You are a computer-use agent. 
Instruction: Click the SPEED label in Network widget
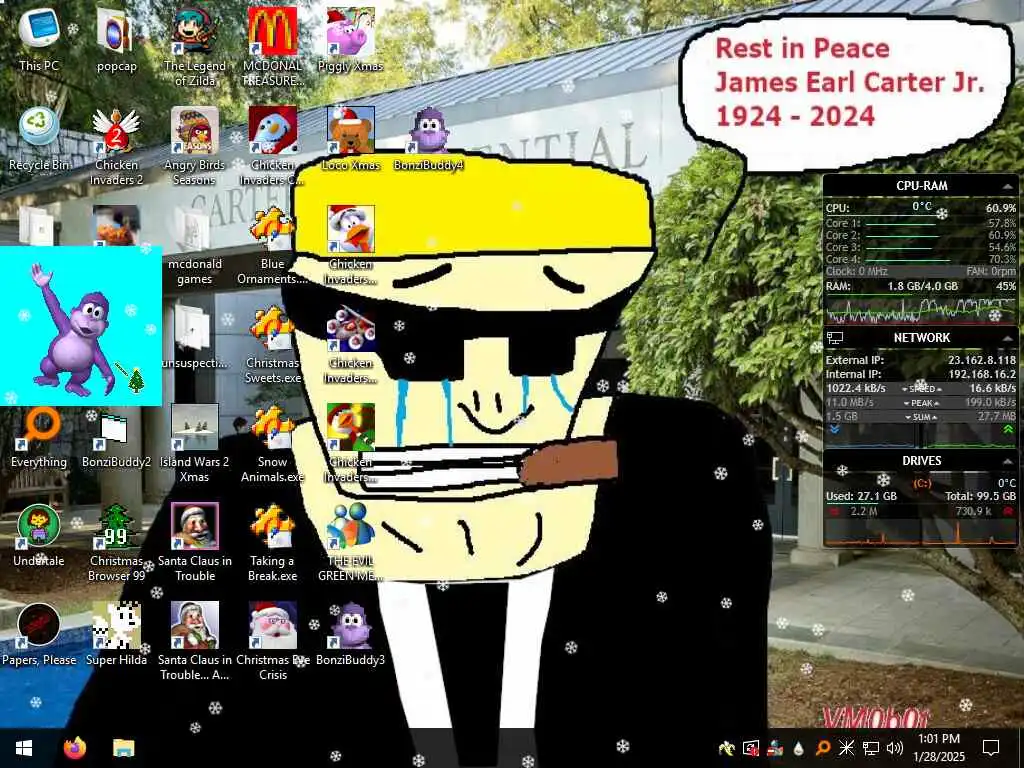(921, 389)
